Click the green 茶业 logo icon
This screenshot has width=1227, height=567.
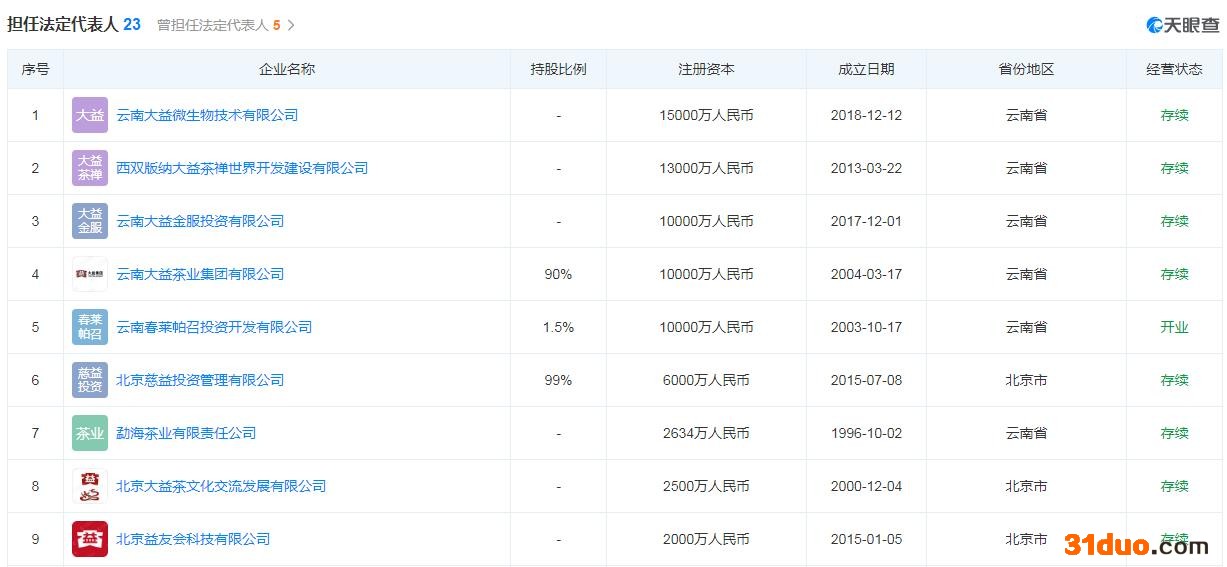(x=89, y=433)
